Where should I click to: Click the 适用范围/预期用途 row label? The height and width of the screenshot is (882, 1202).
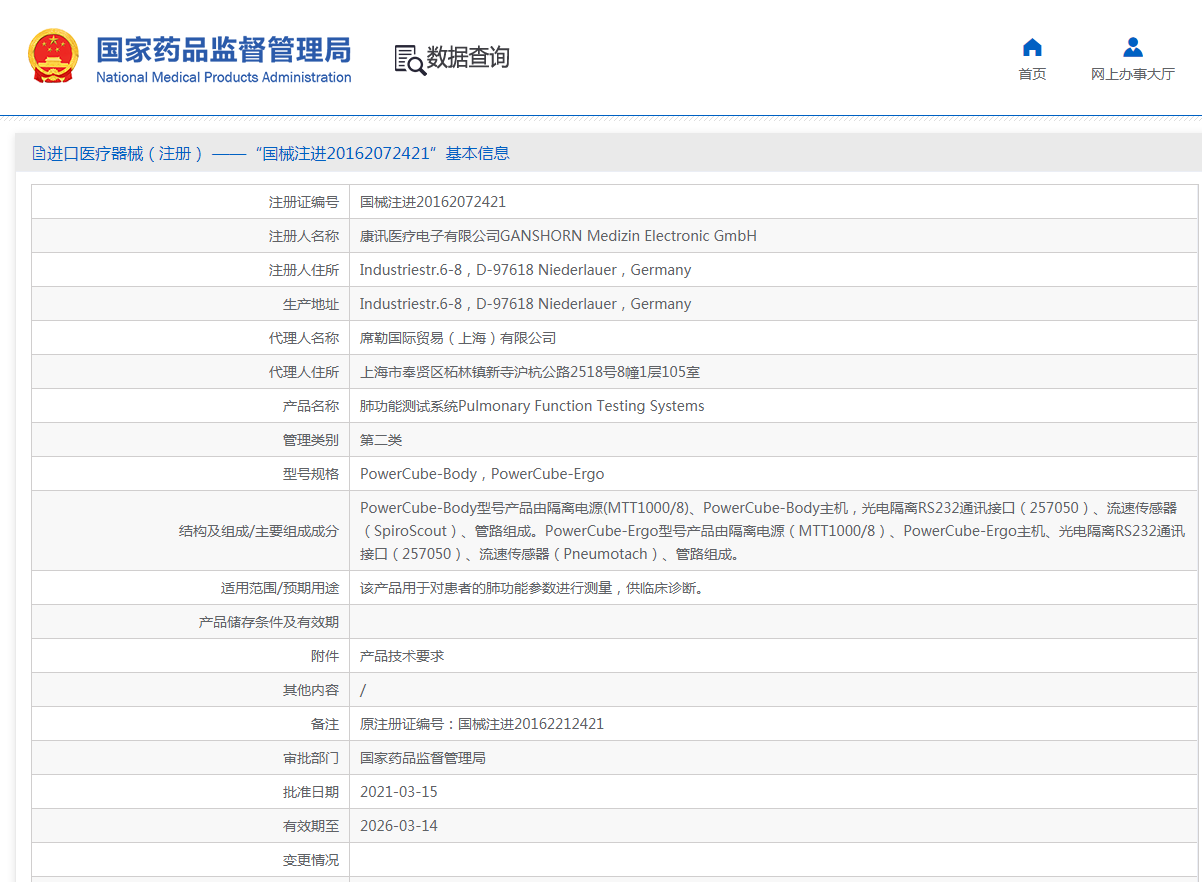coord(280,588)
